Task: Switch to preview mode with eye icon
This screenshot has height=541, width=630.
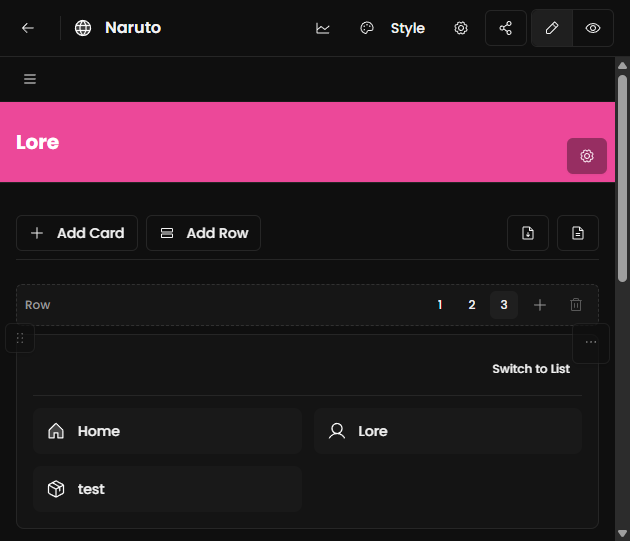Action: 593,28
